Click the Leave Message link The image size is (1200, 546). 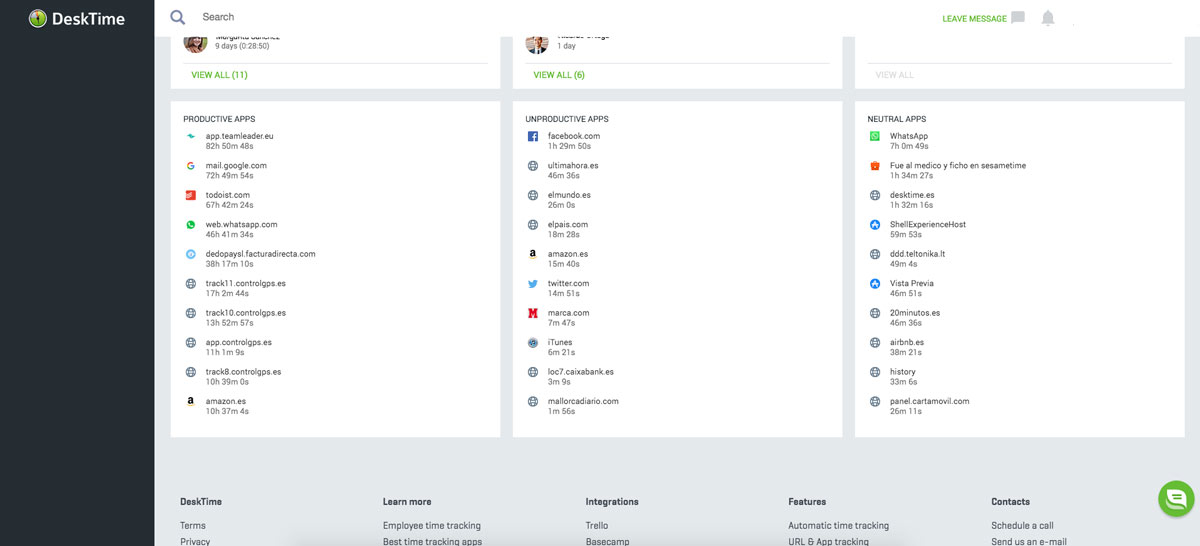click(x=974, y=19)
